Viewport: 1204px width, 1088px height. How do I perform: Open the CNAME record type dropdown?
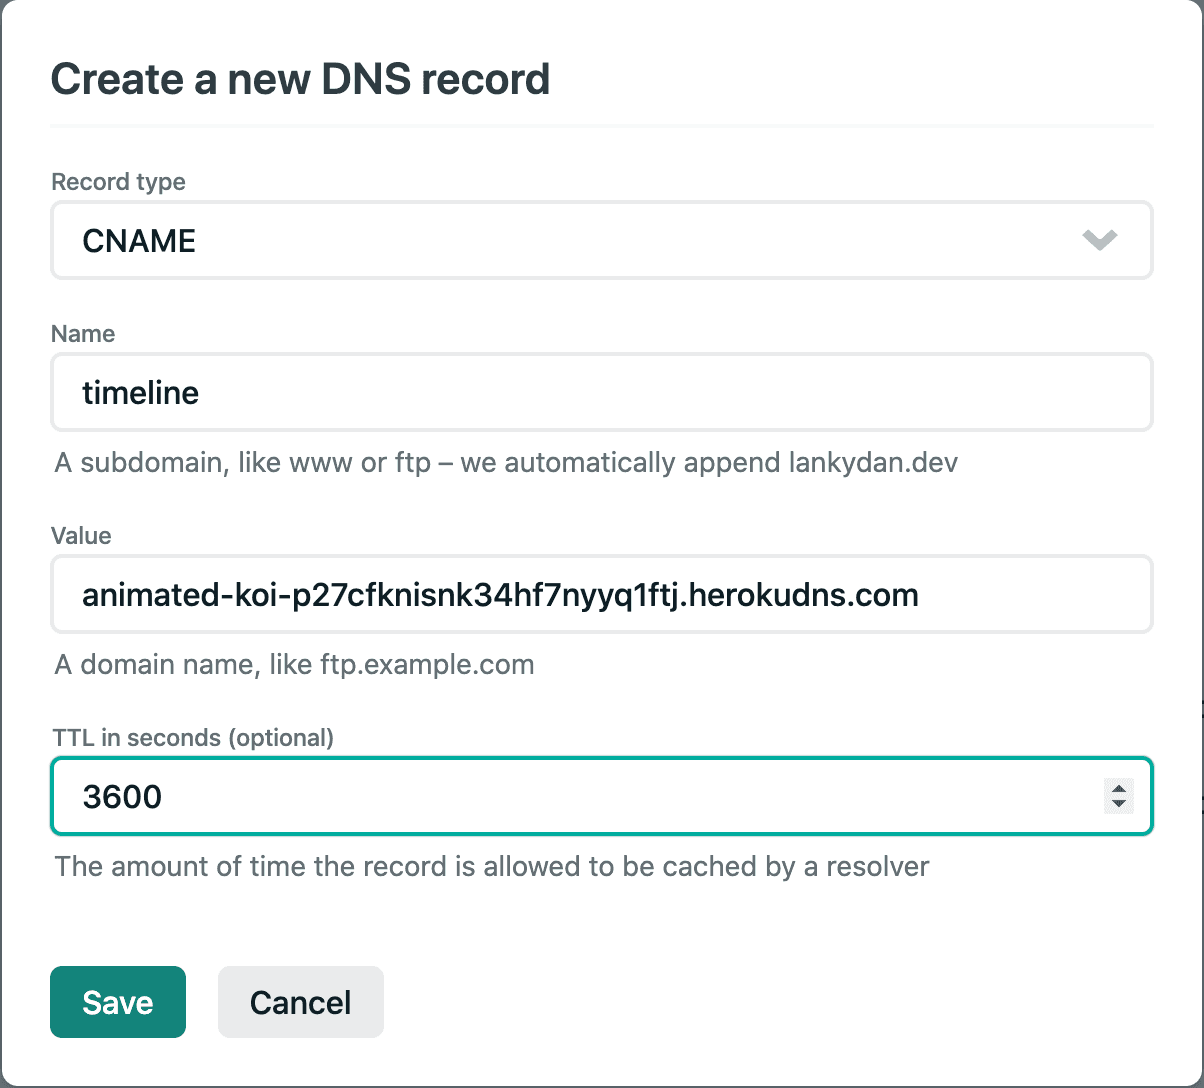coord(600,241)
